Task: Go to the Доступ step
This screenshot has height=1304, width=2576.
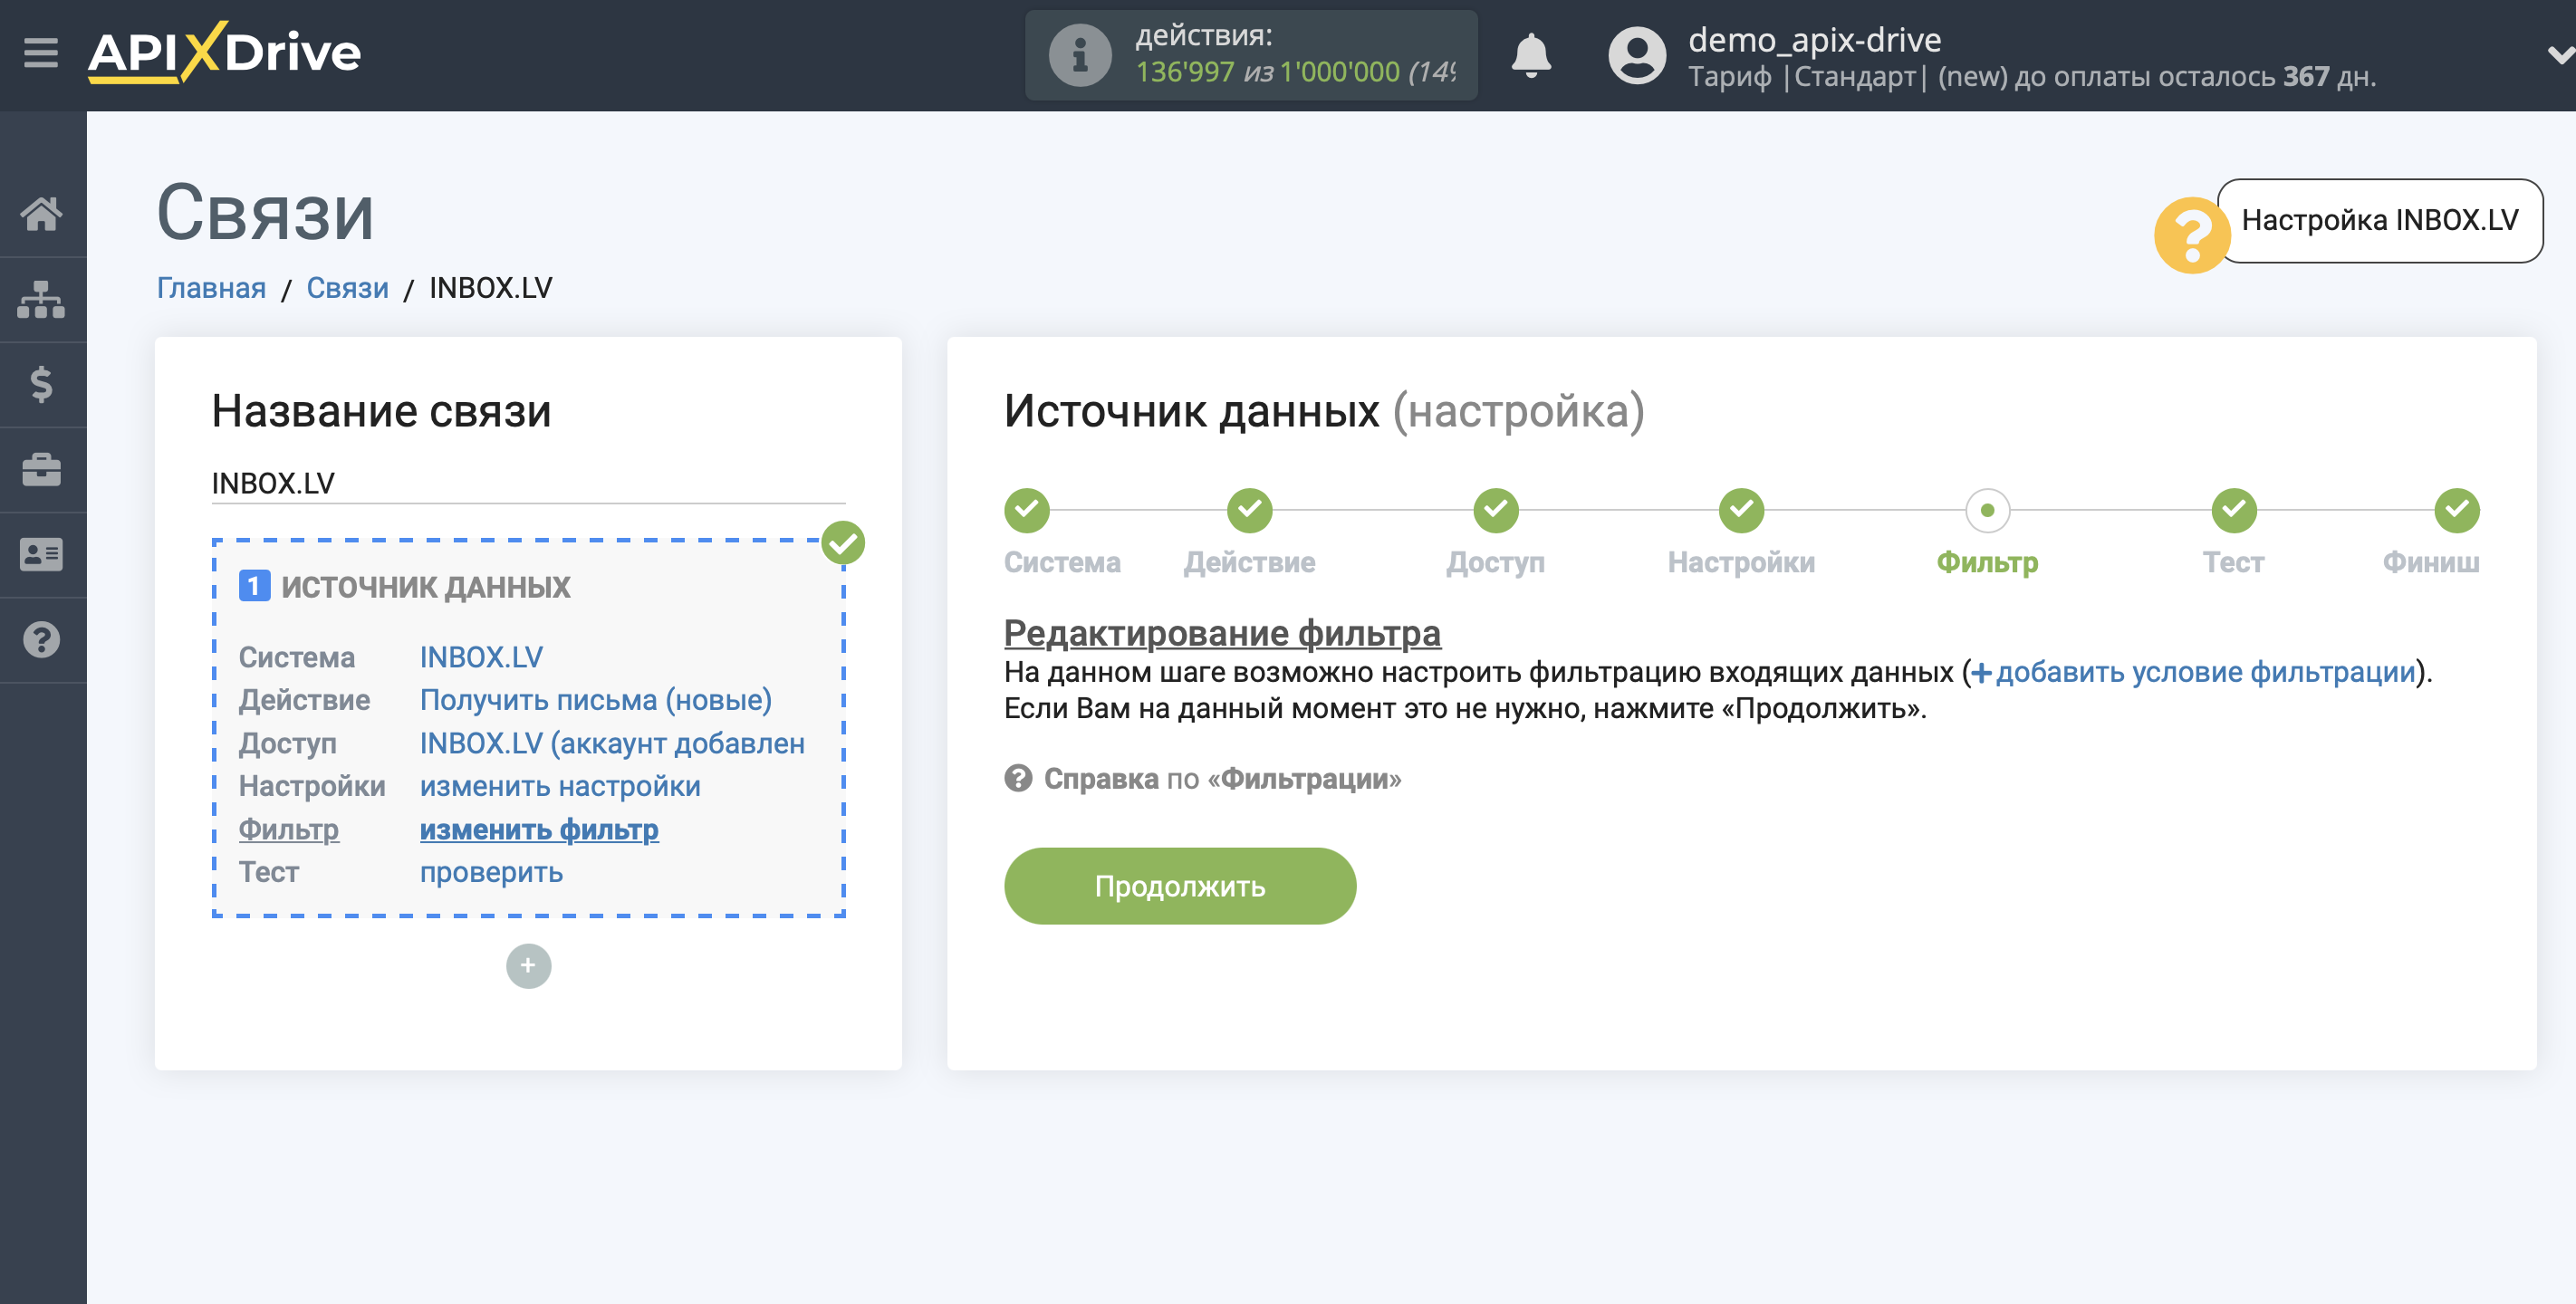Action: coord(1495,562)
